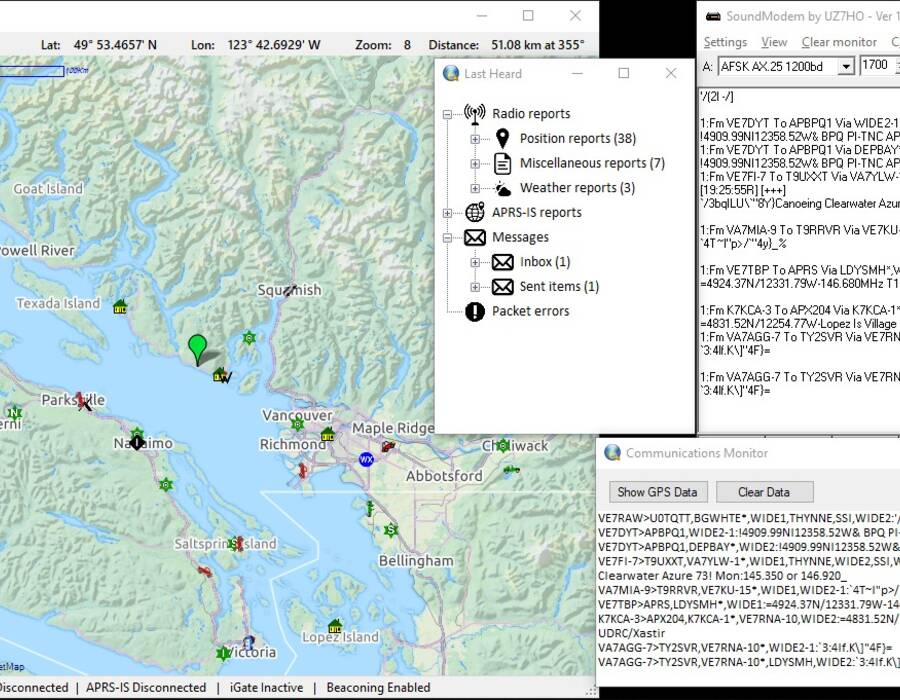Click the Position reports pin icon
Image resolution: width=900 pixels, height=700 pixels.
[502, 138]
